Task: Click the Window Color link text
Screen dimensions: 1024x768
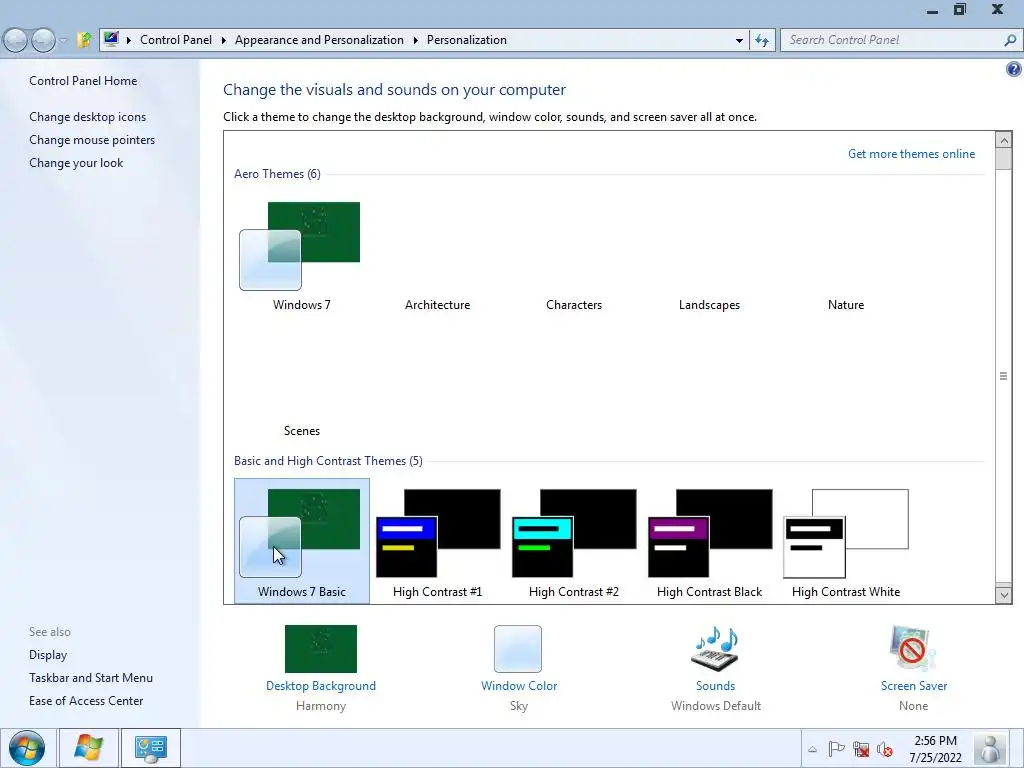Action: tap(519, 686)
